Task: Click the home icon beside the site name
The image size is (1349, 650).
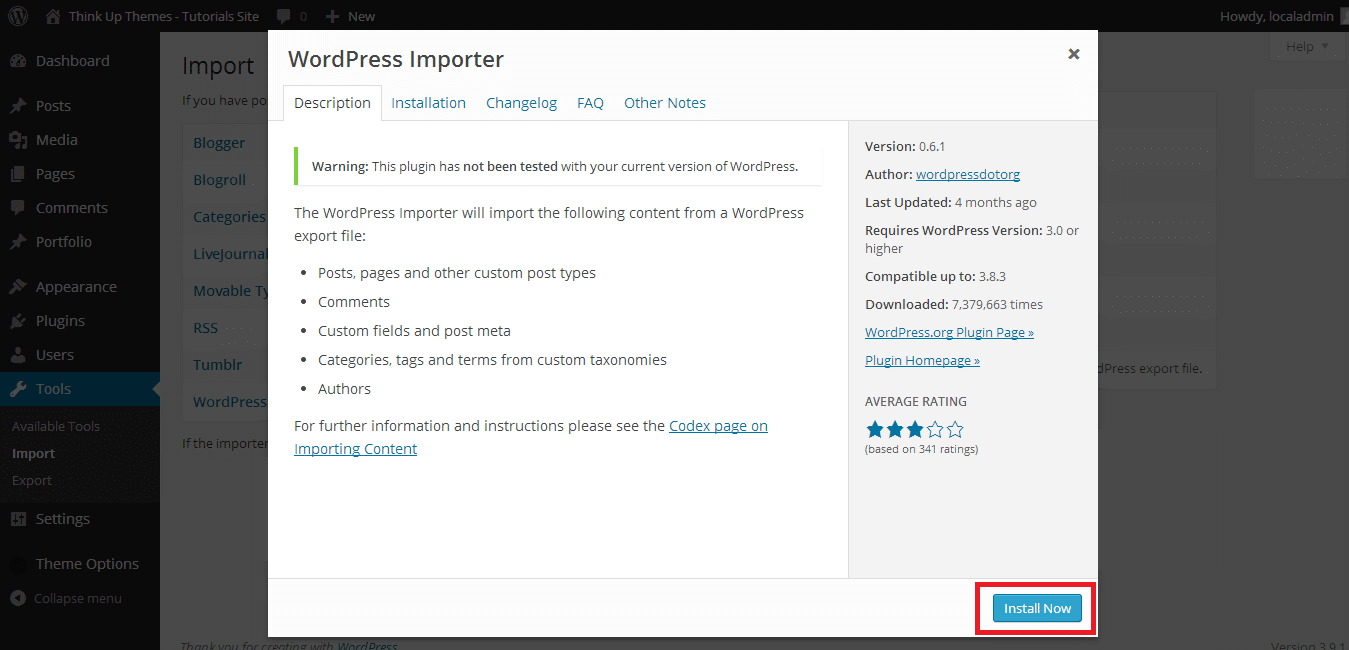Action: pyautogui.click(x=53, y=16)
